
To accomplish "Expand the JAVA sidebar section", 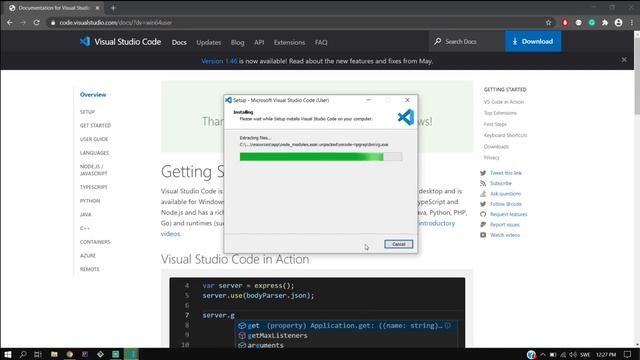I will [x=86, y=214].
